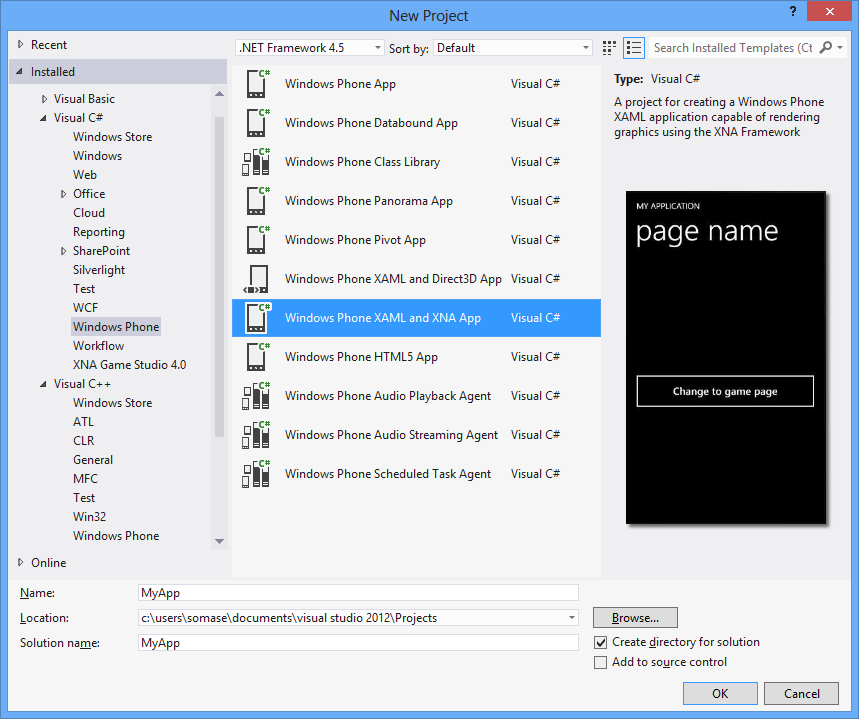The image size is (859, 719).
Task: Click the Audio Playback Agent icon
Action: pos(256,396)
